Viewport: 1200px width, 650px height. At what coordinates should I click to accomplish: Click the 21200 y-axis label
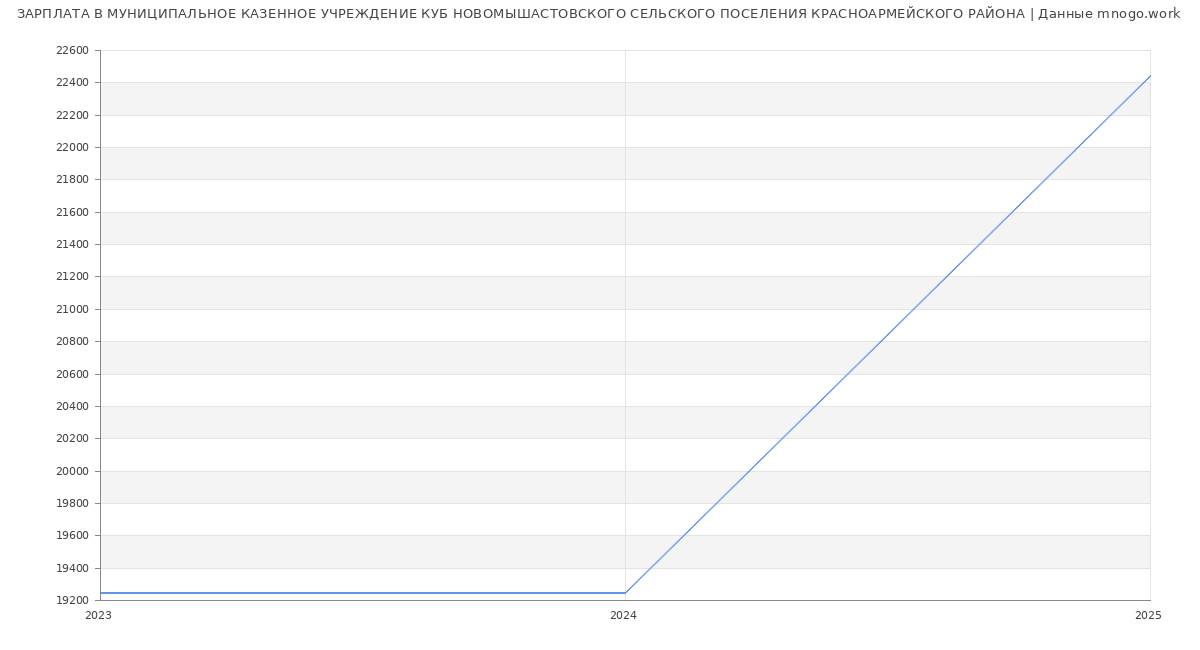click(x=72, y=277)
